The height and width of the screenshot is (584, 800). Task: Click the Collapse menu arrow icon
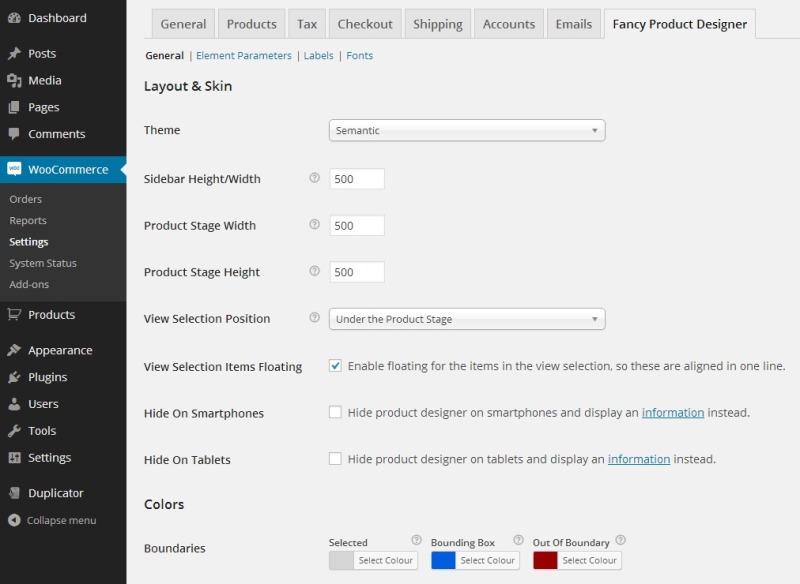(x=14, y=520)
